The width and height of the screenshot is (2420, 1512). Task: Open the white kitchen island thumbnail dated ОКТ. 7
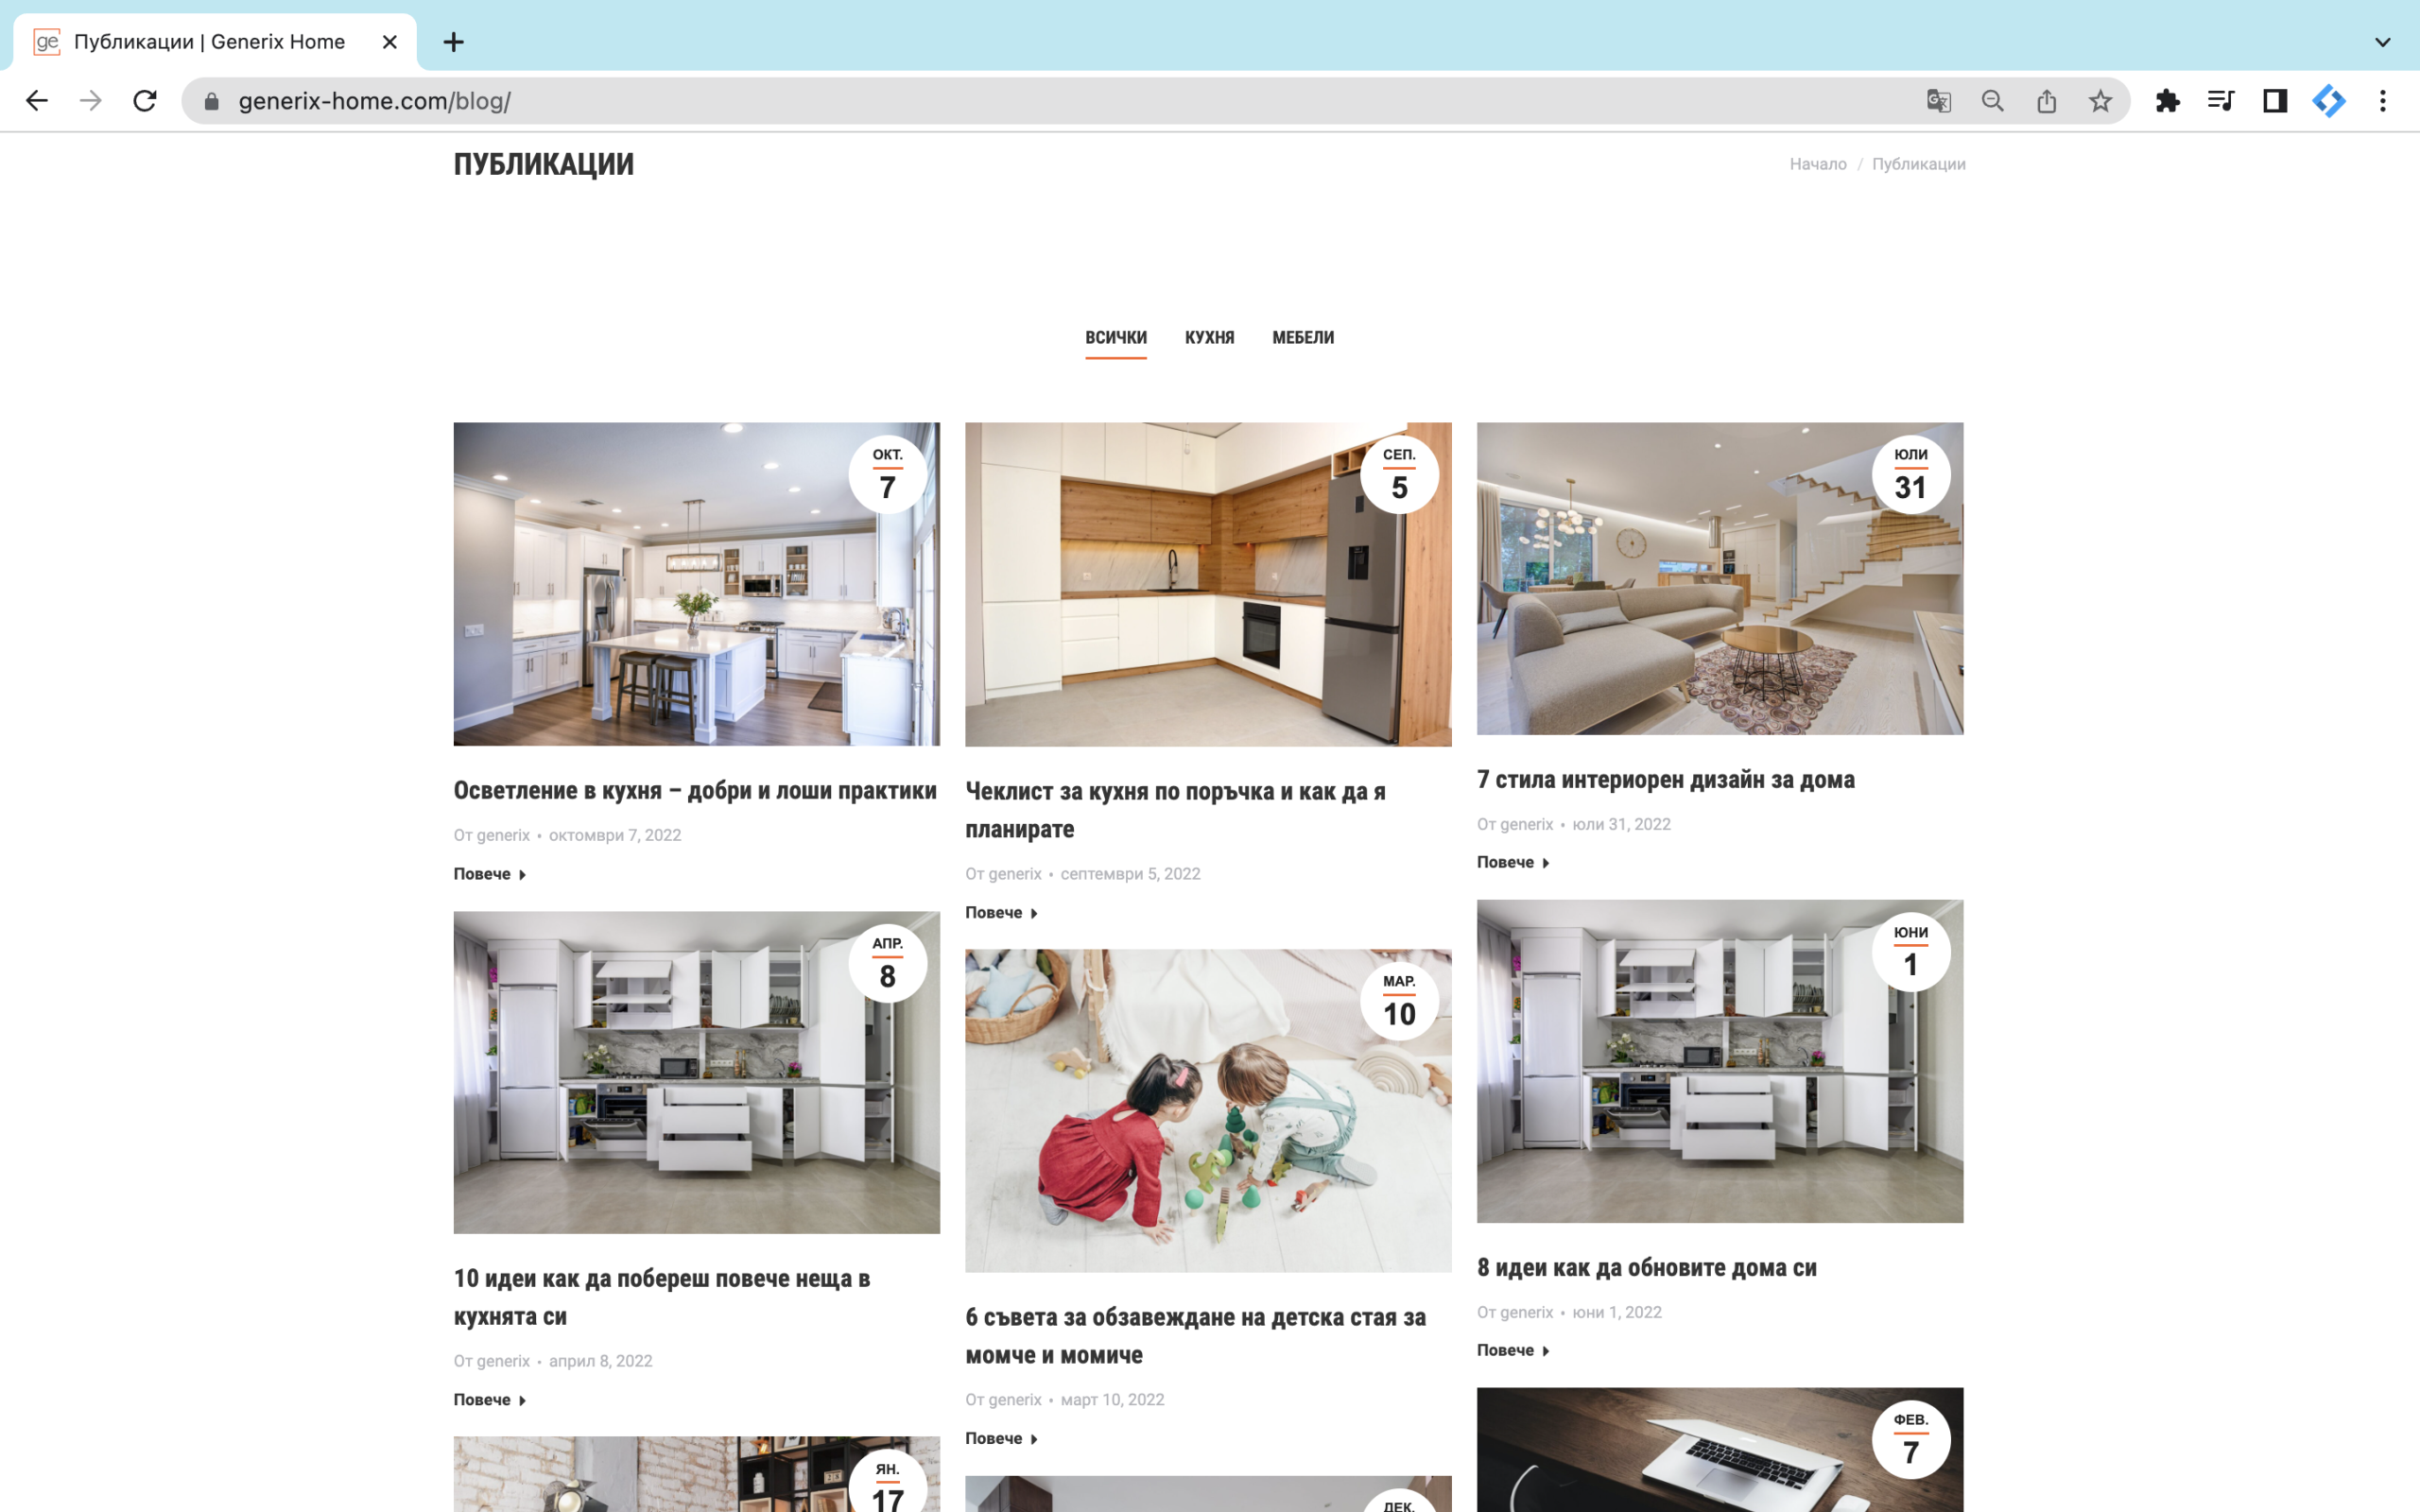click(696, 584)
